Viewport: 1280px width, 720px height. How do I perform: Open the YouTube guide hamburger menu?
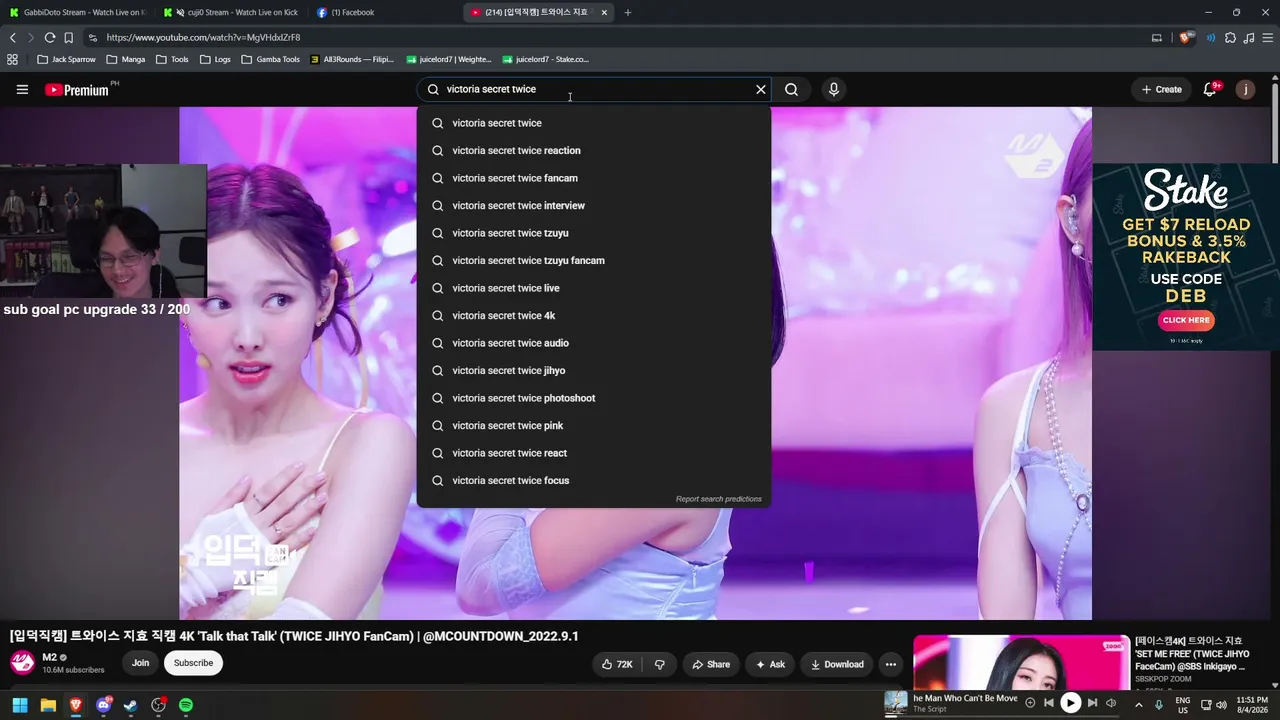22,89
